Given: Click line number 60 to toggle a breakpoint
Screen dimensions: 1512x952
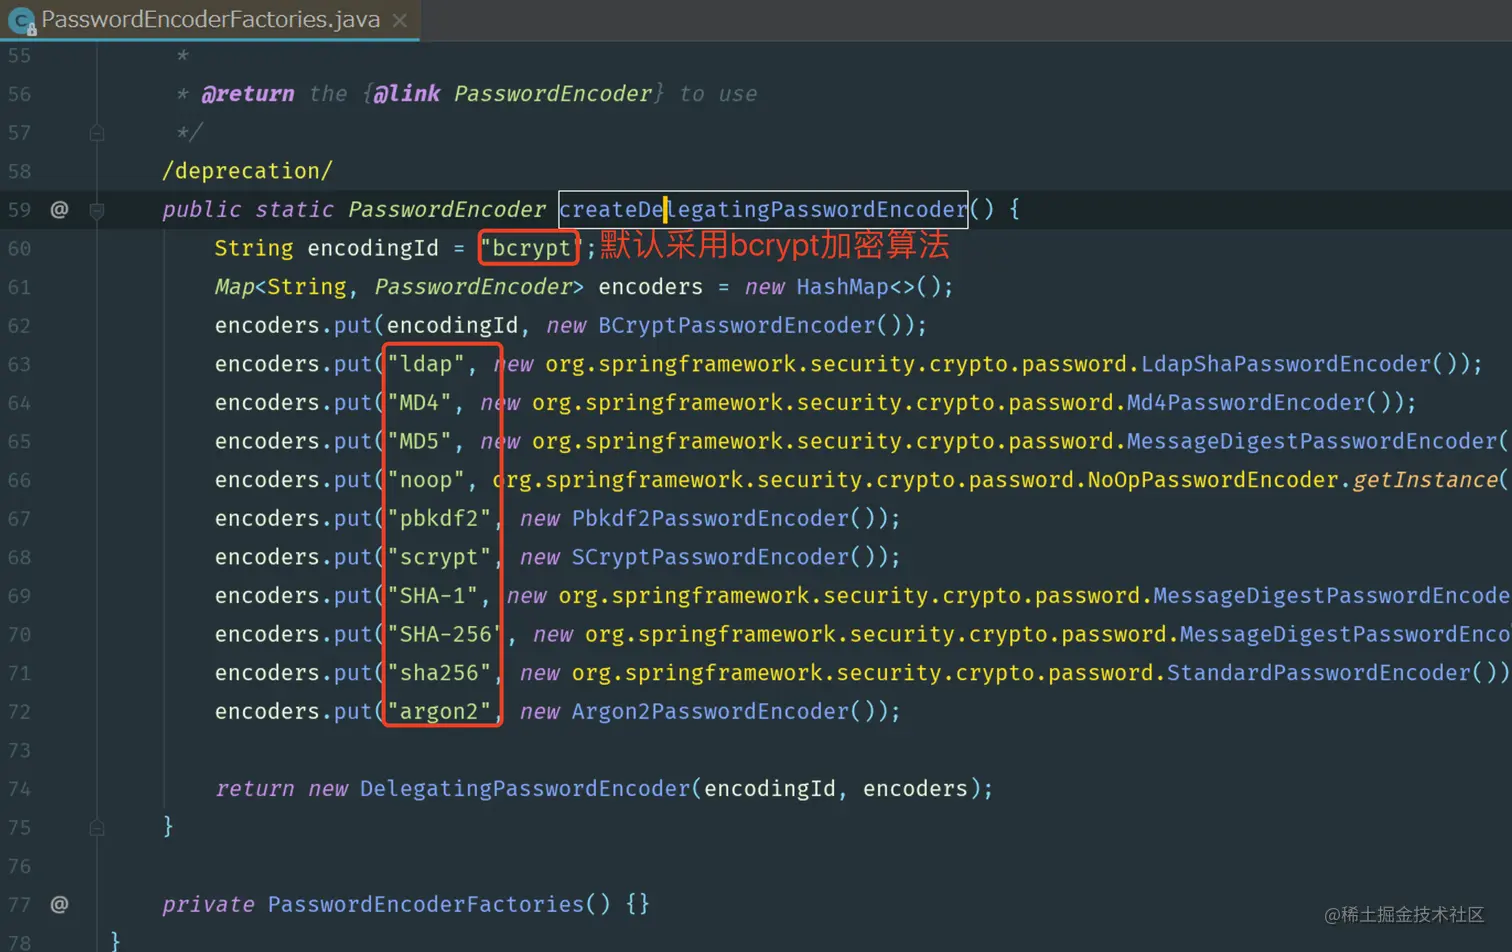Looking at the screenshot, I should point(19,248).
